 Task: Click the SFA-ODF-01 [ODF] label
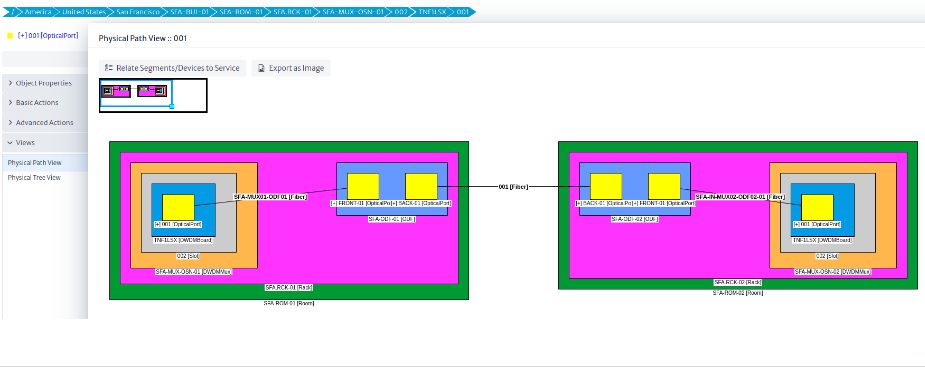pyautogui.click(x=392, y=219)
